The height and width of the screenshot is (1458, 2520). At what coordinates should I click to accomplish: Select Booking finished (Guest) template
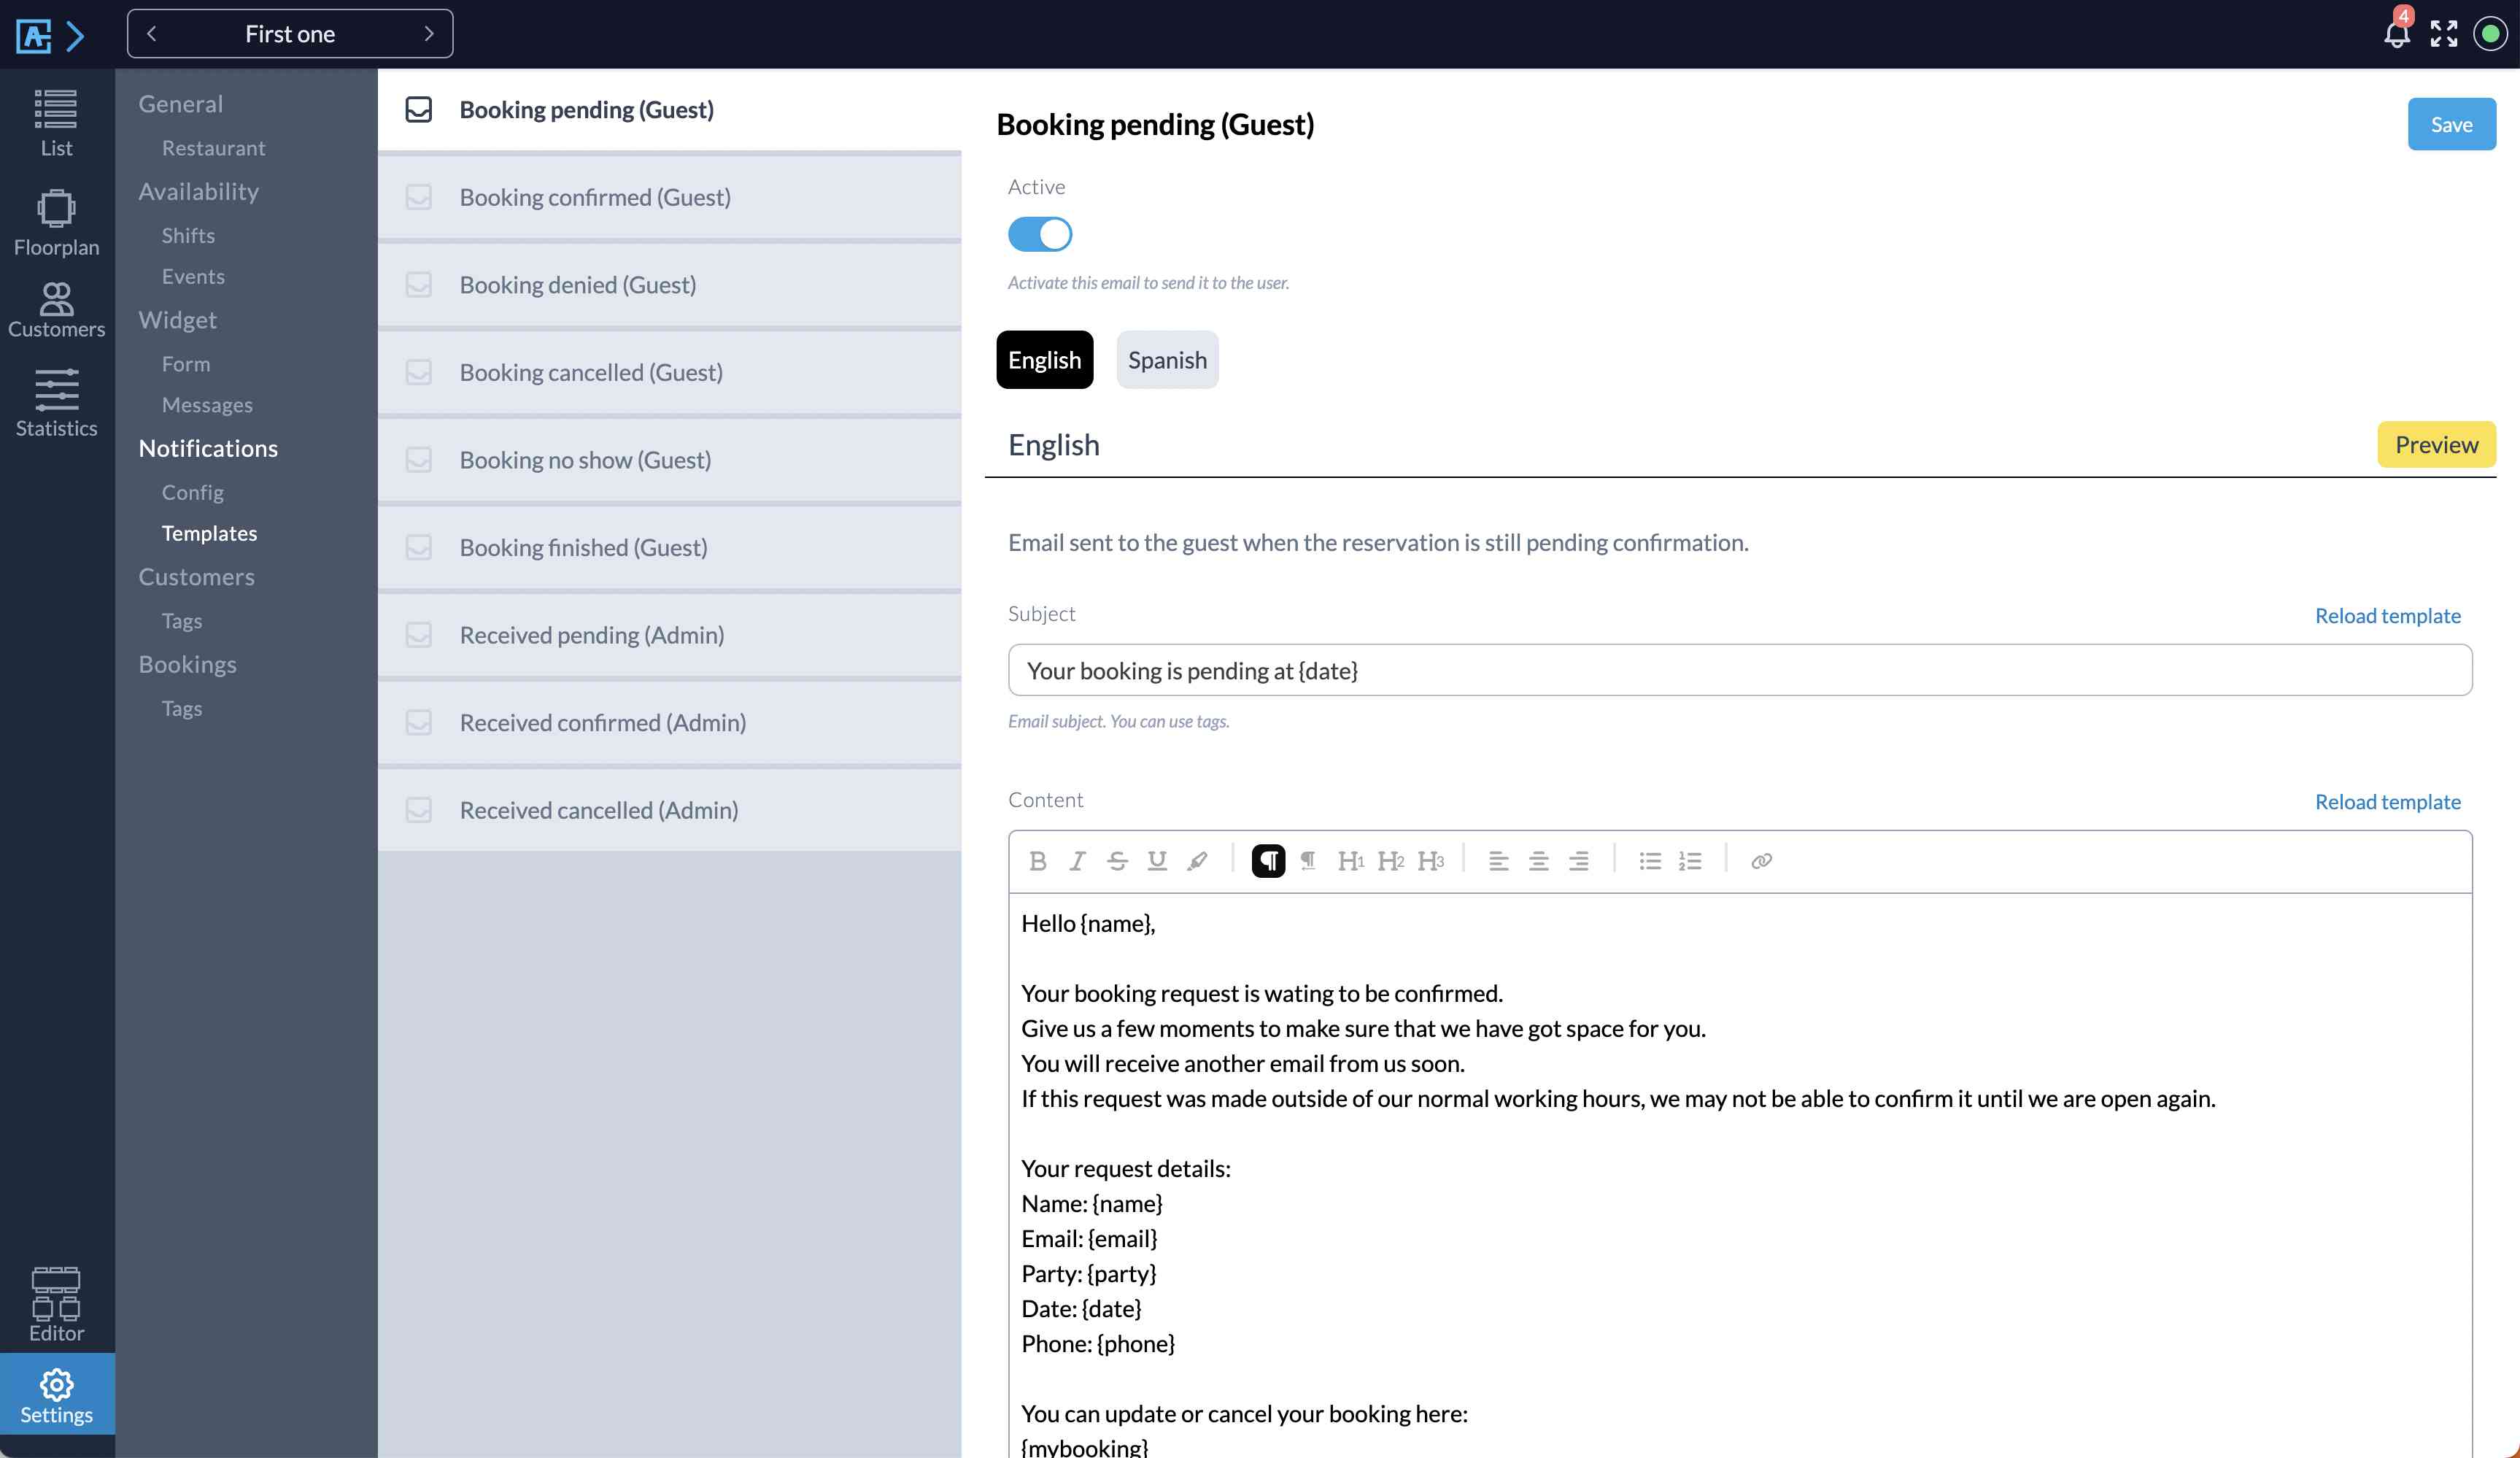(669, 547)
